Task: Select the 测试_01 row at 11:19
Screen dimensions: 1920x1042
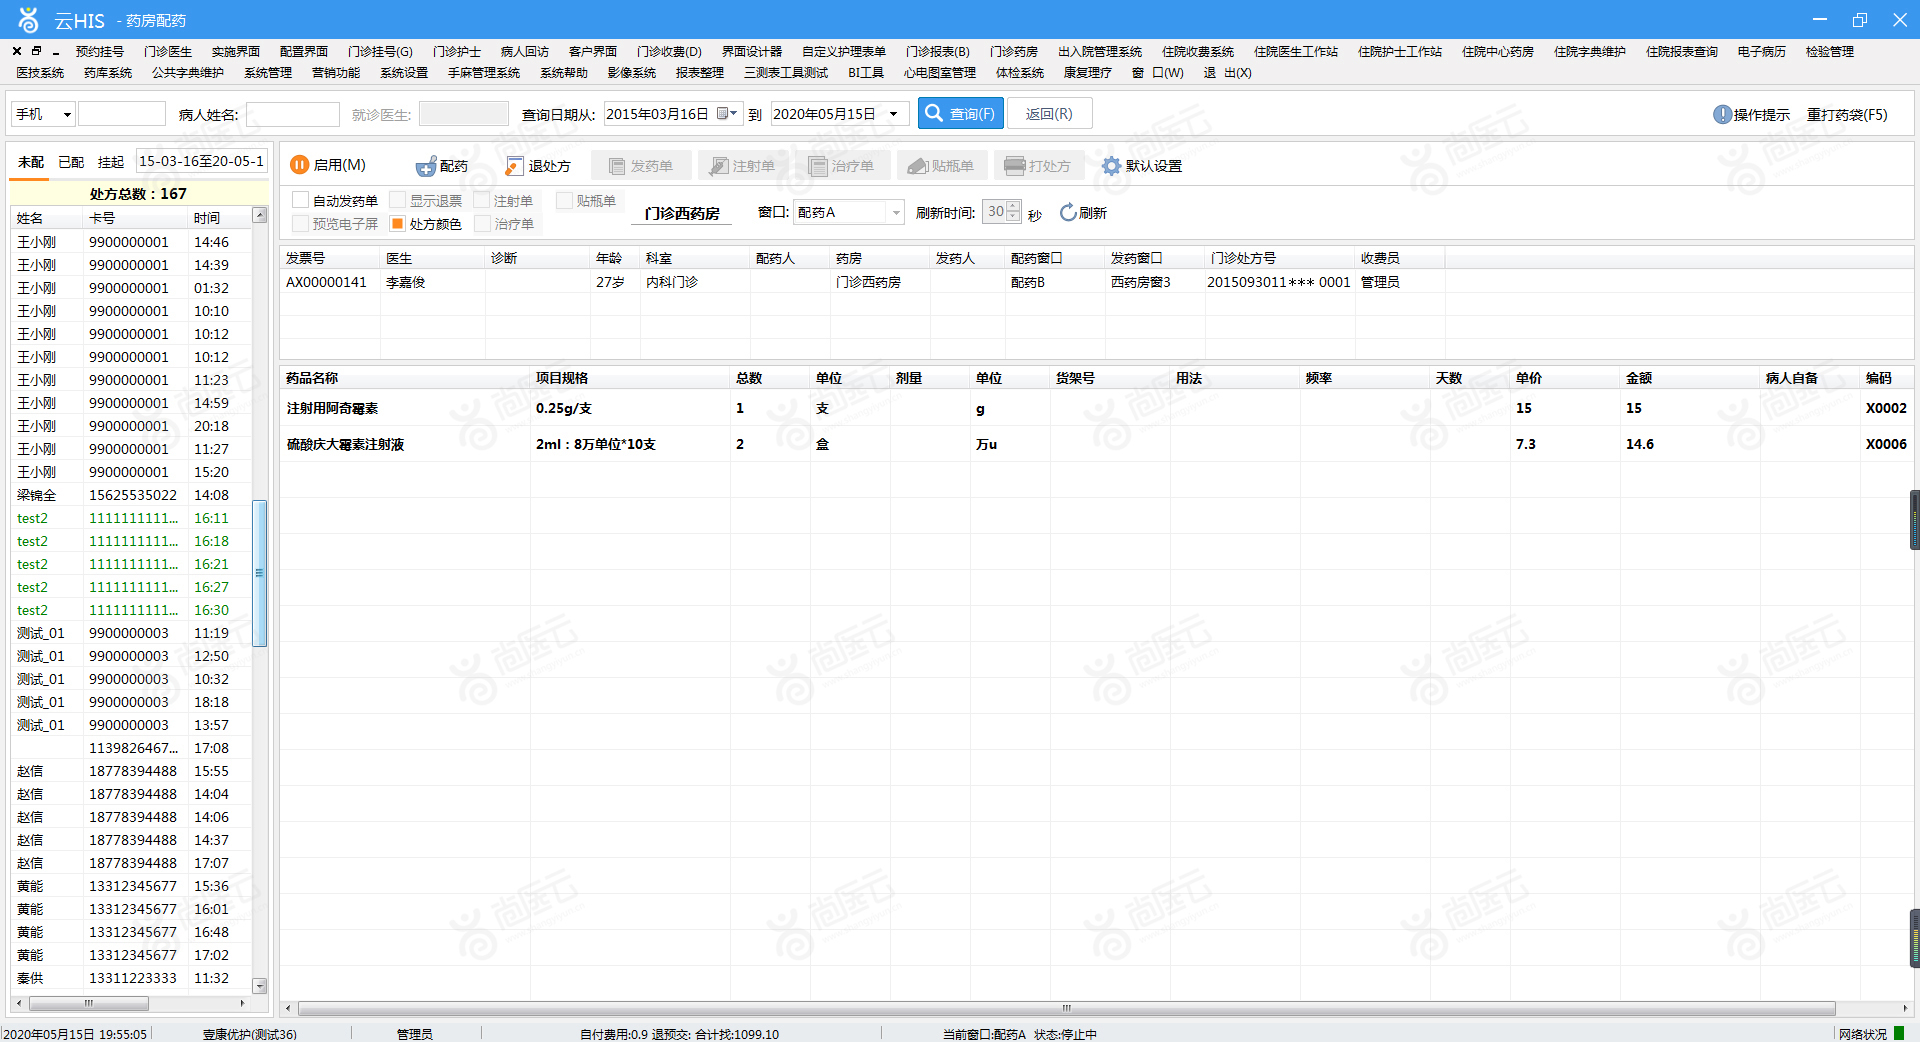Action: (131, 633)
